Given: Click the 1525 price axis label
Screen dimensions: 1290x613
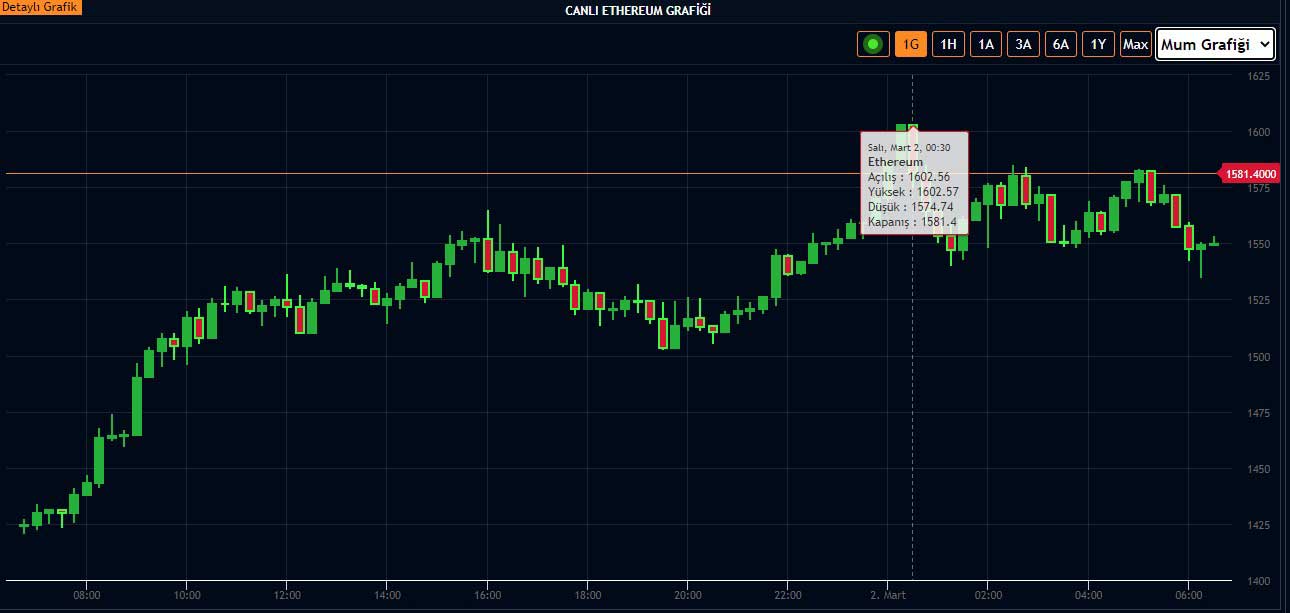Looking at the screenshot, I should click(x=1259, y=300).
